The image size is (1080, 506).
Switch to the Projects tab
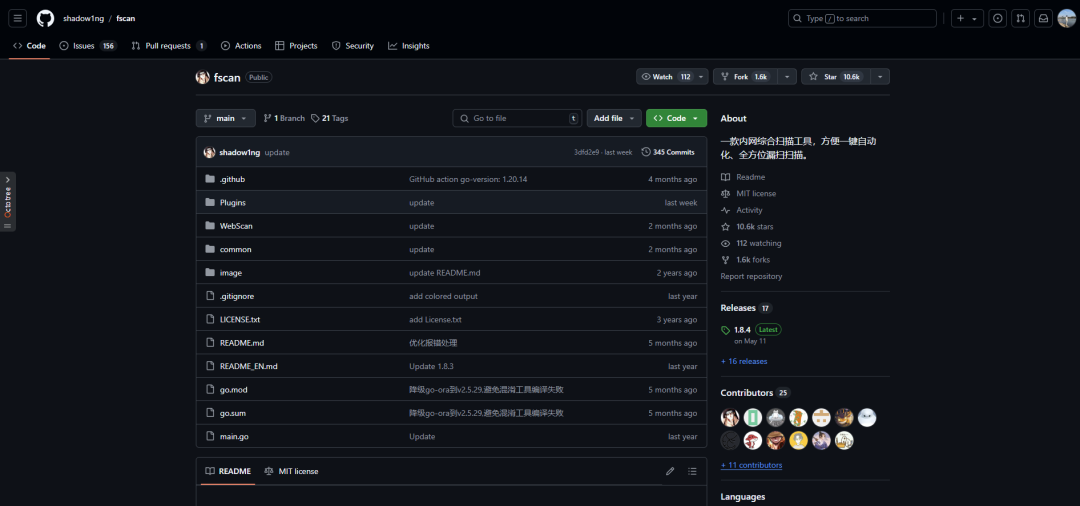296,46
